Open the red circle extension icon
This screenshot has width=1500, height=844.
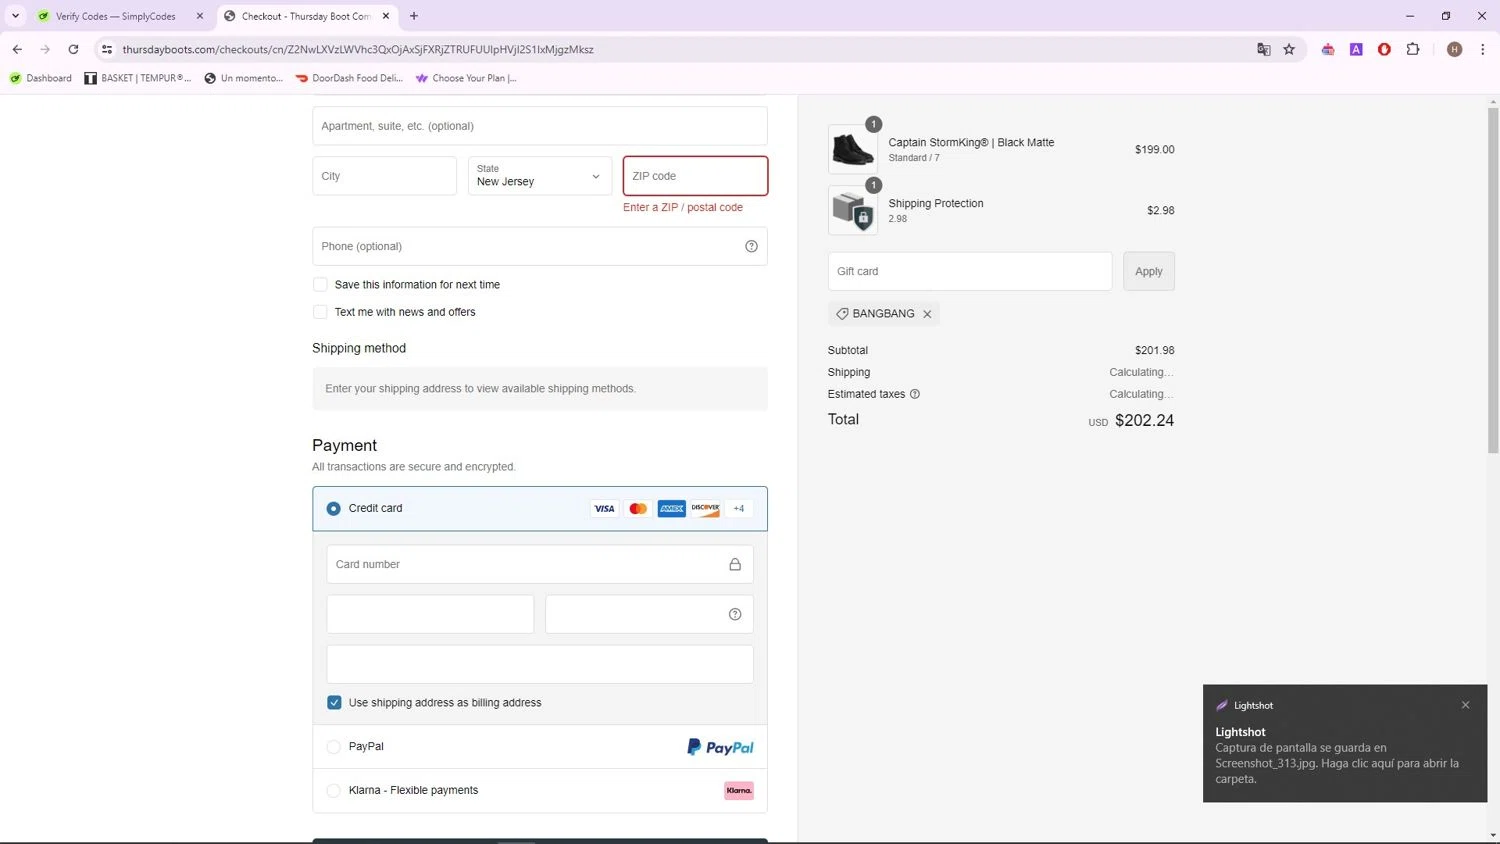click(1384, 49)
